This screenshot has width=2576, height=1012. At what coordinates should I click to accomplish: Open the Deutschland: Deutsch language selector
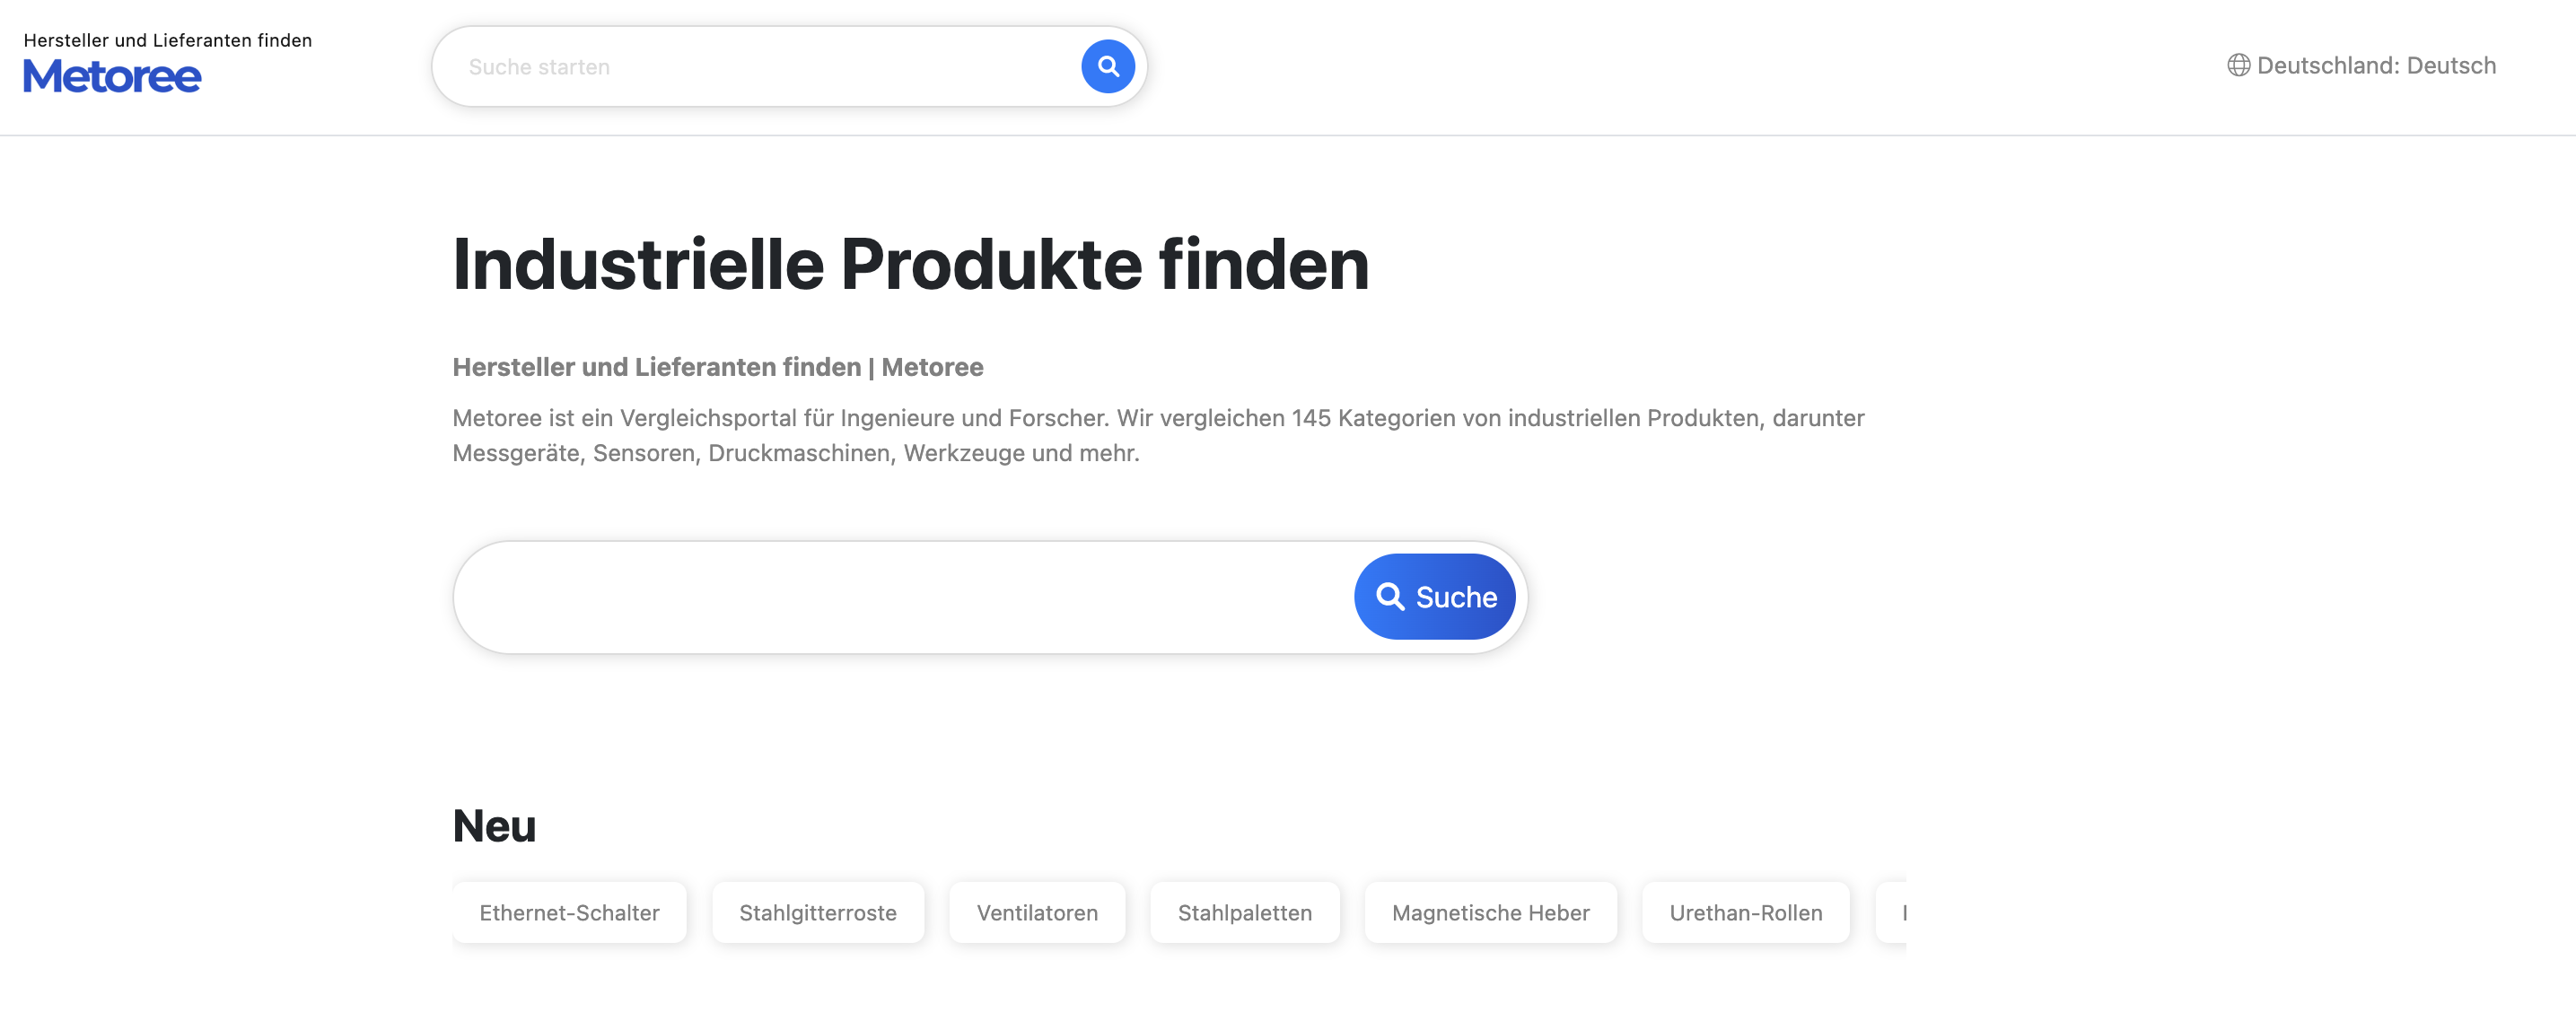pos(2375,66)
